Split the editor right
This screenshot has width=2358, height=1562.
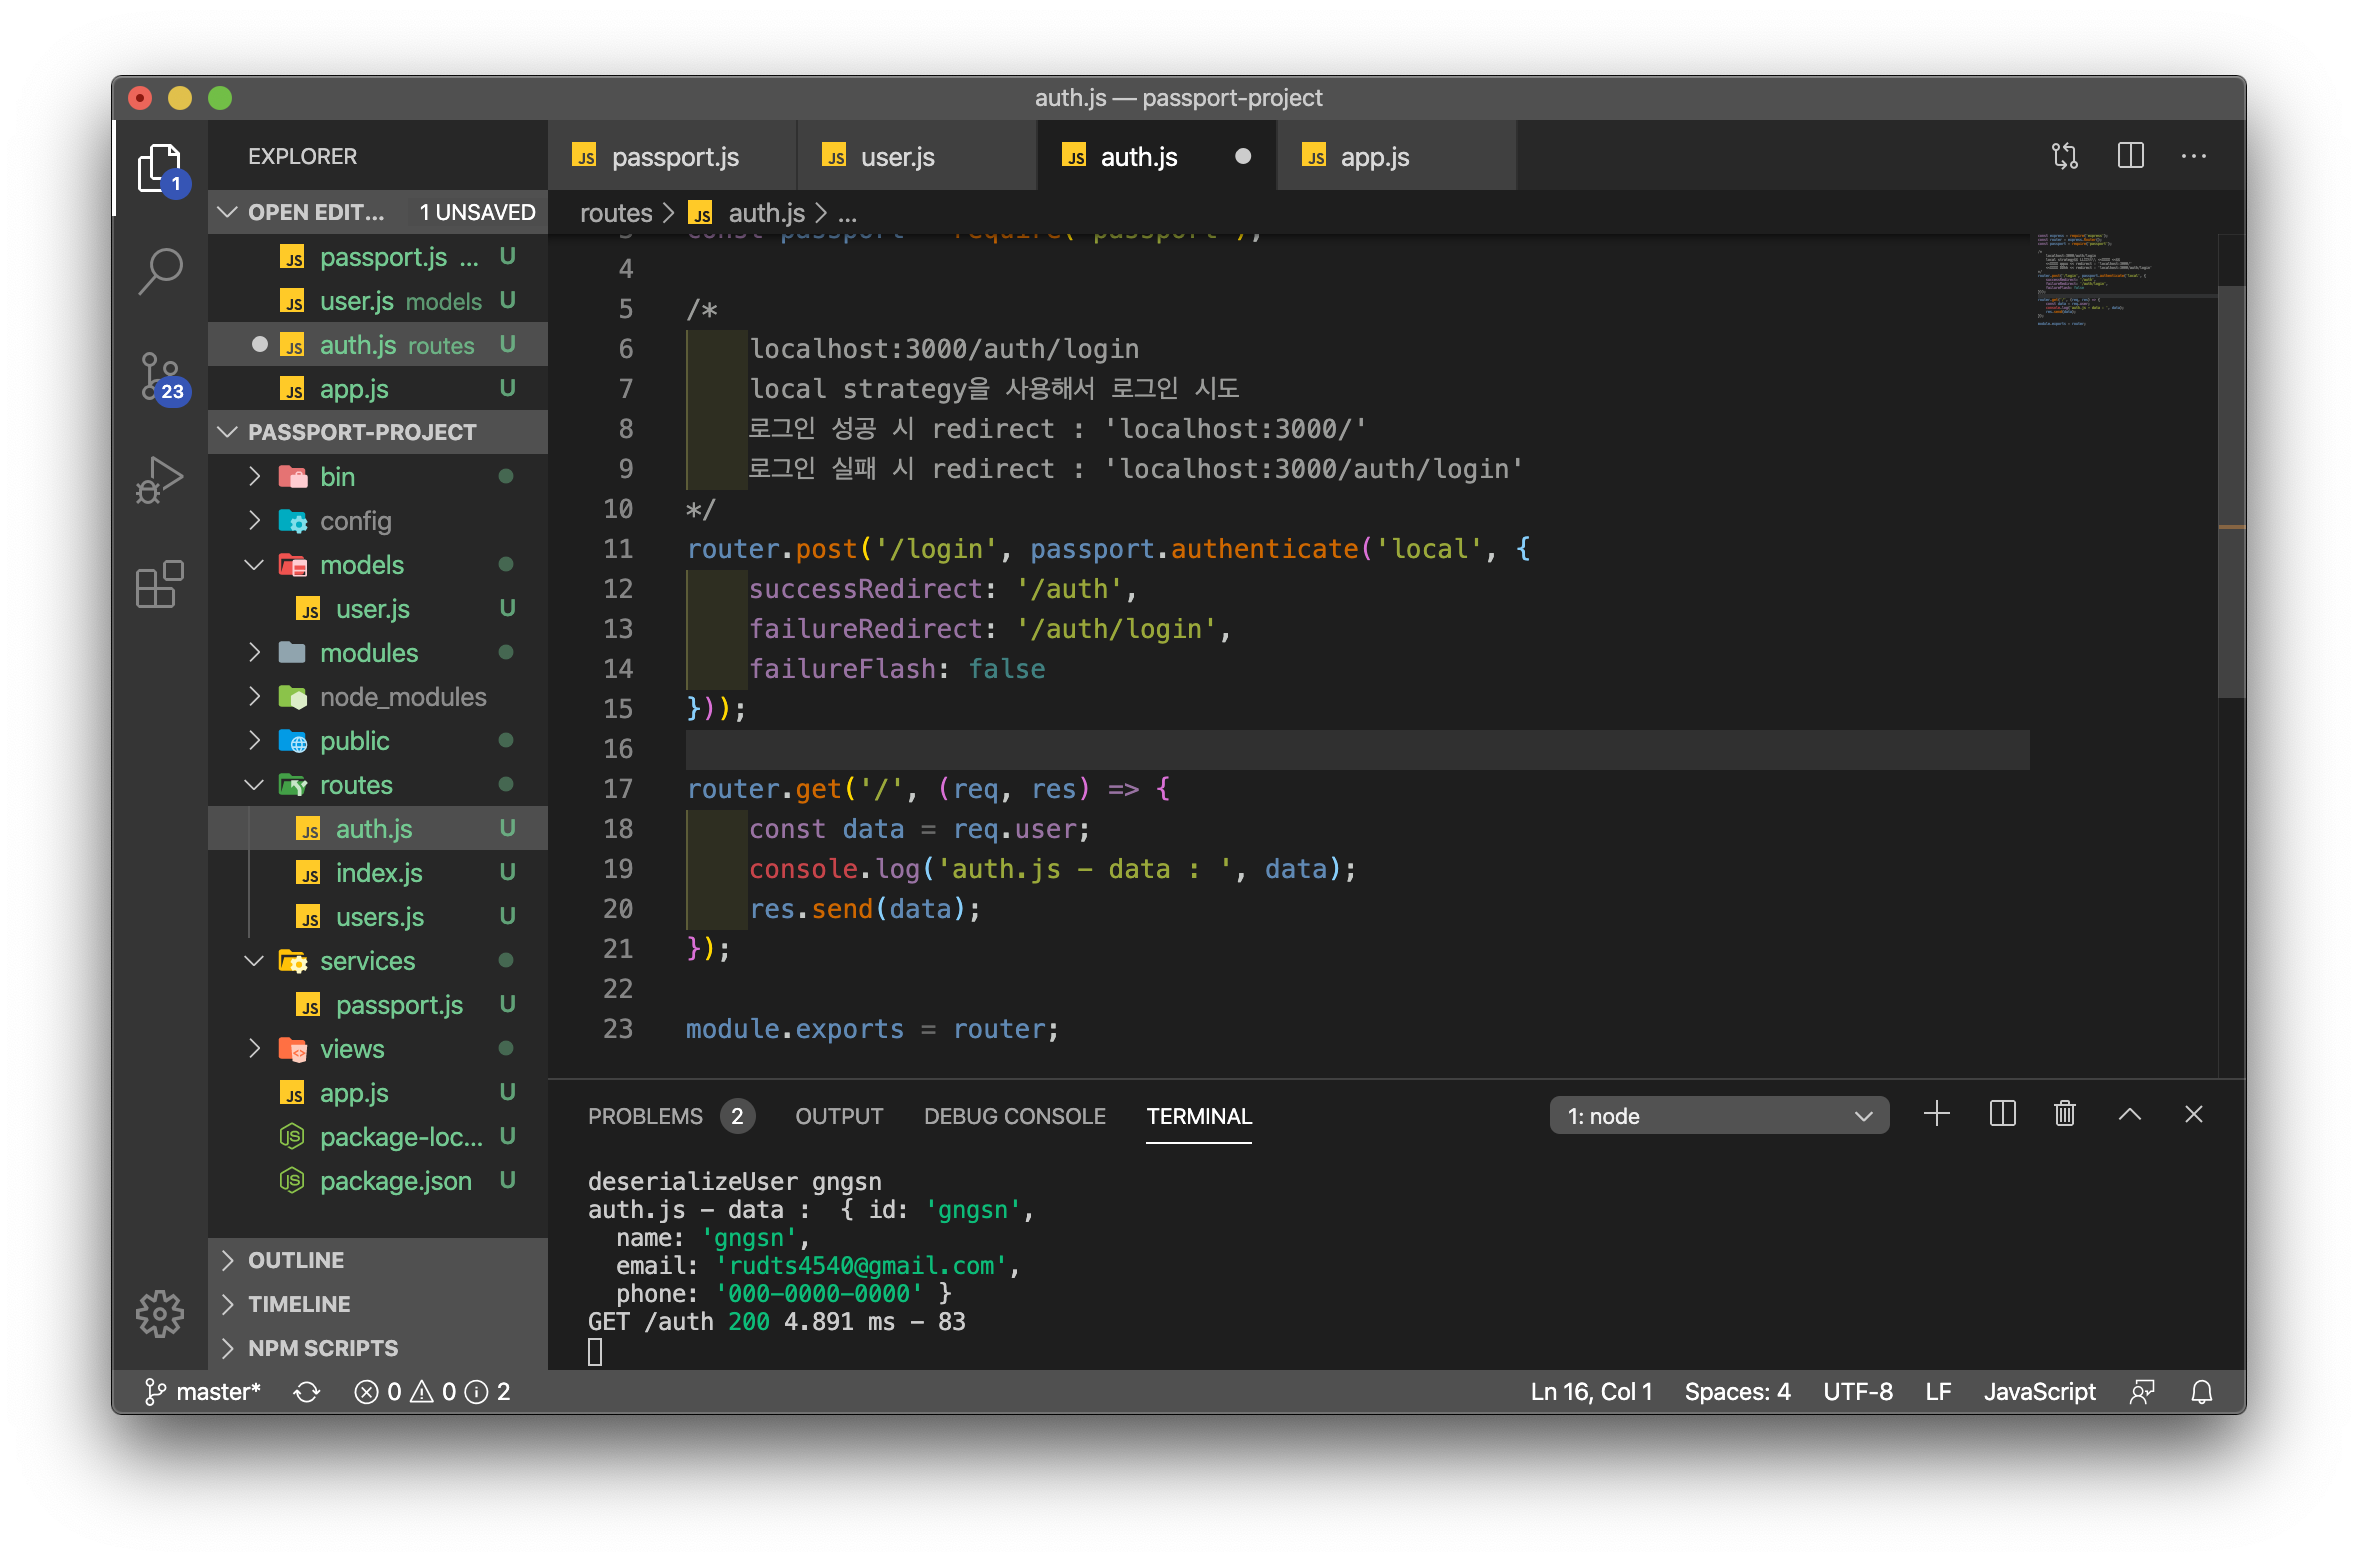pos(2130,156)
